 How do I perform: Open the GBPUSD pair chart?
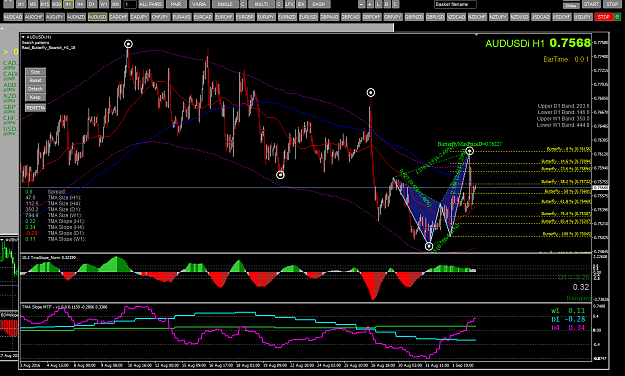pos(435,17)
